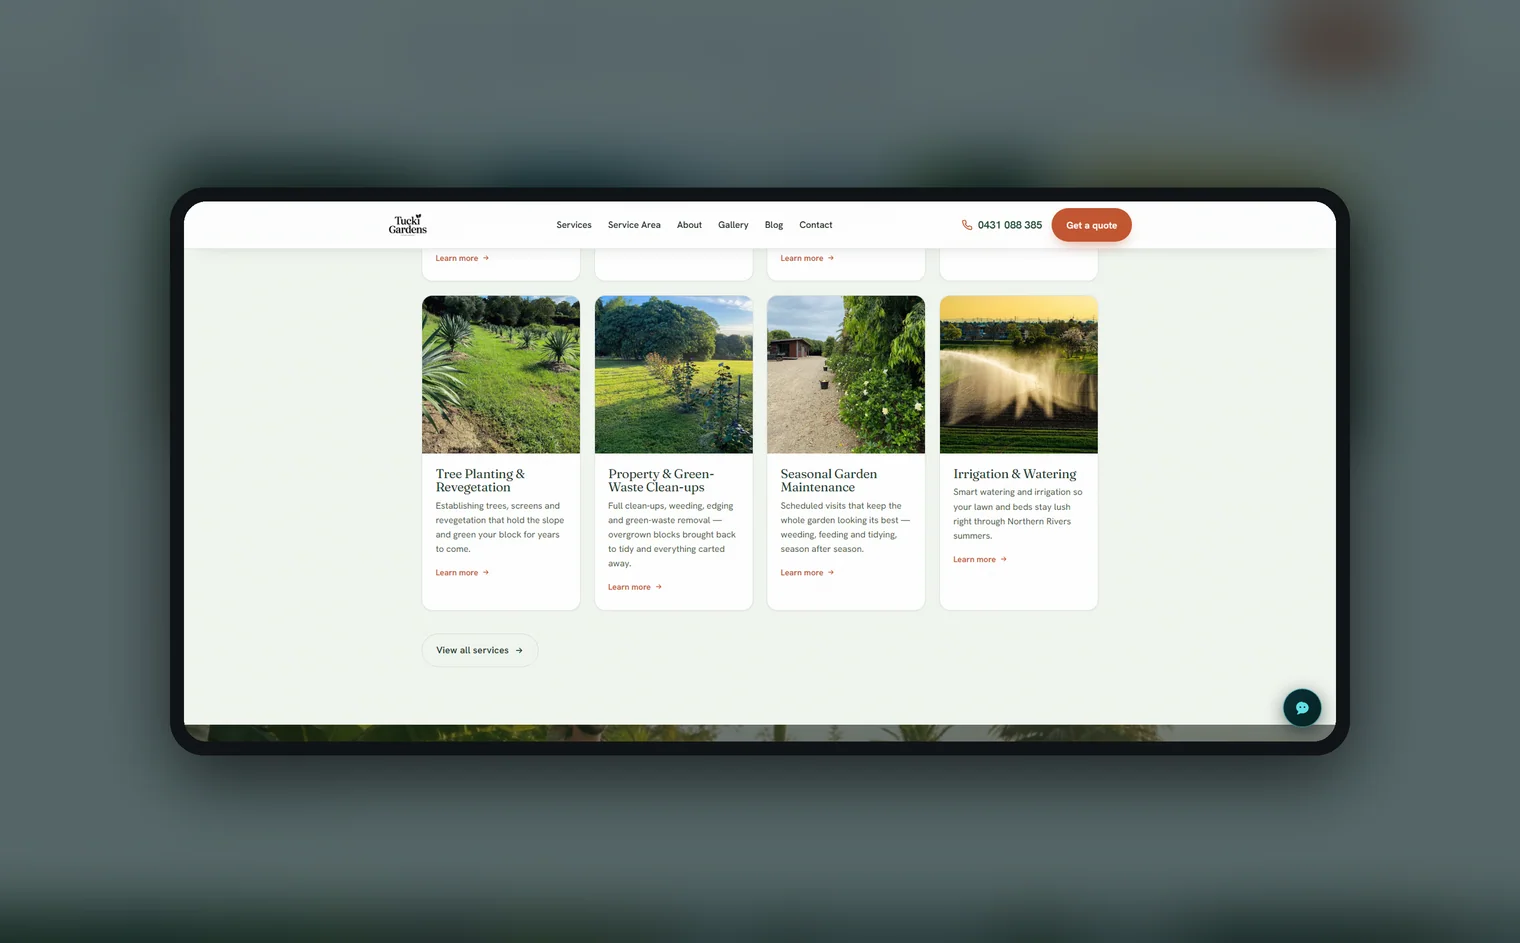Click the text "Smart watering and irrigation so"
1520x943 pixels.
[x=1018, y=492]
